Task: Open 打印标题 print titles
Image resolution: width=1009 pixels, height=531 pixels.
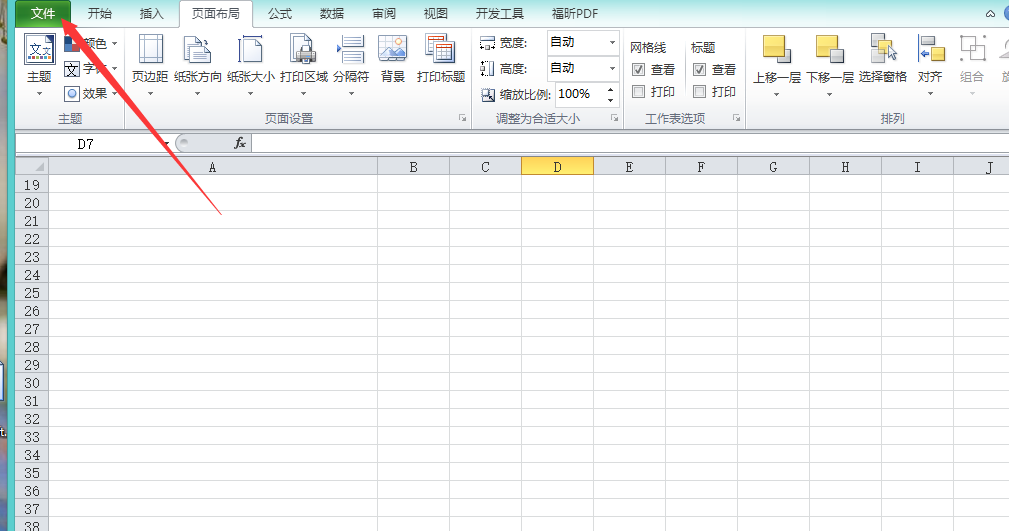Action: (x=441, y=59)
